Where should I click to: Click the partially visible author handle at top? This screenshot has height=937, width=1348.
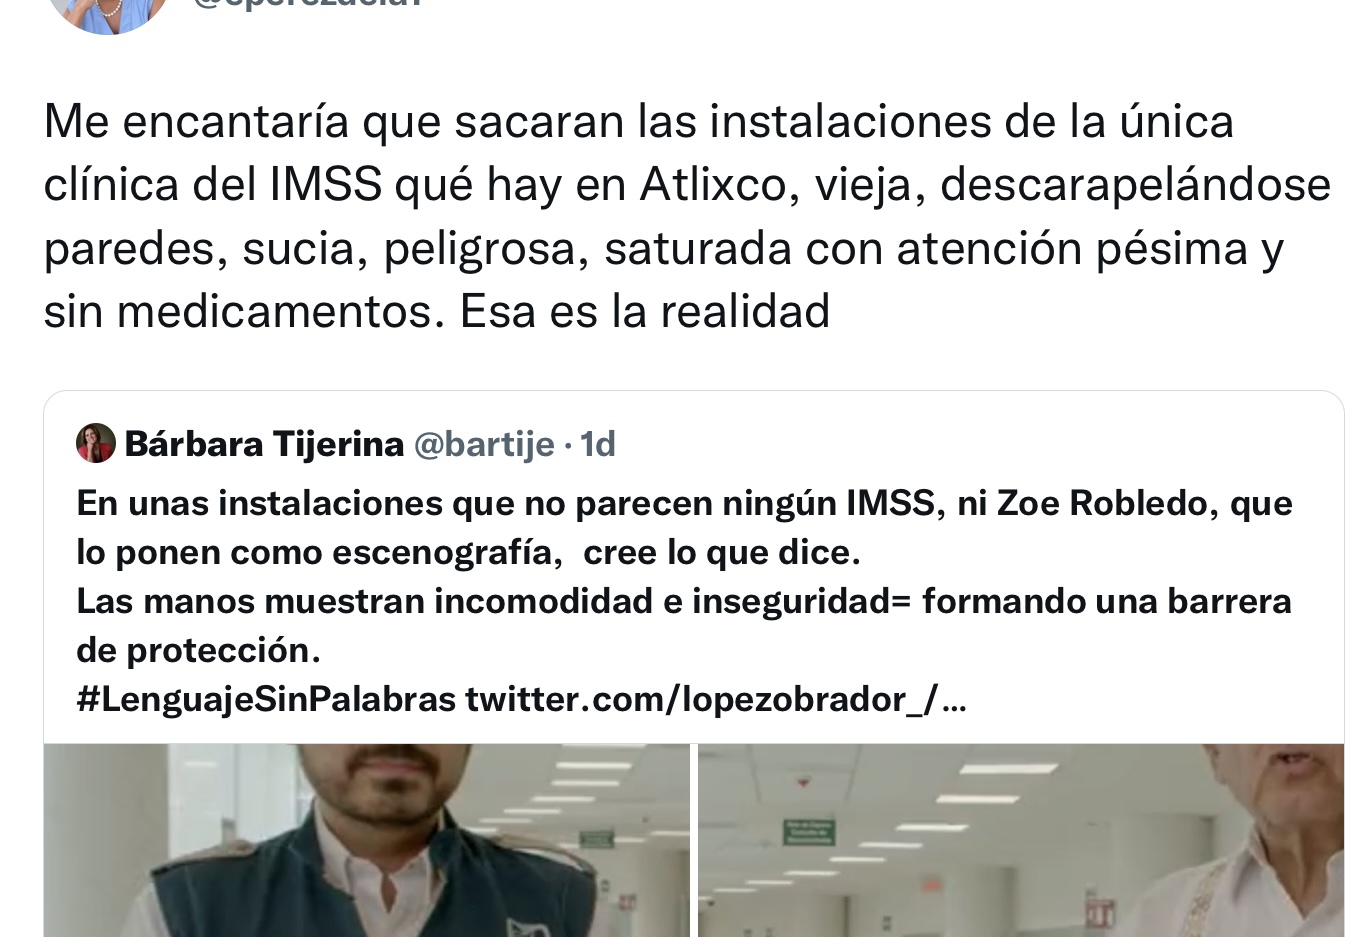(x=310, y=4)
